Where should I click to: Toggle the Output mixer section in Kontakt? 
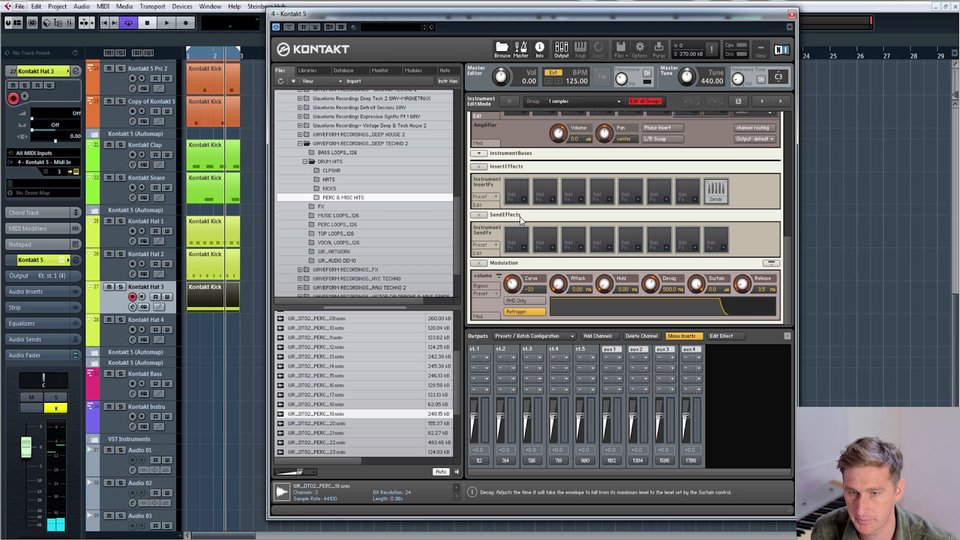[561, 49]
